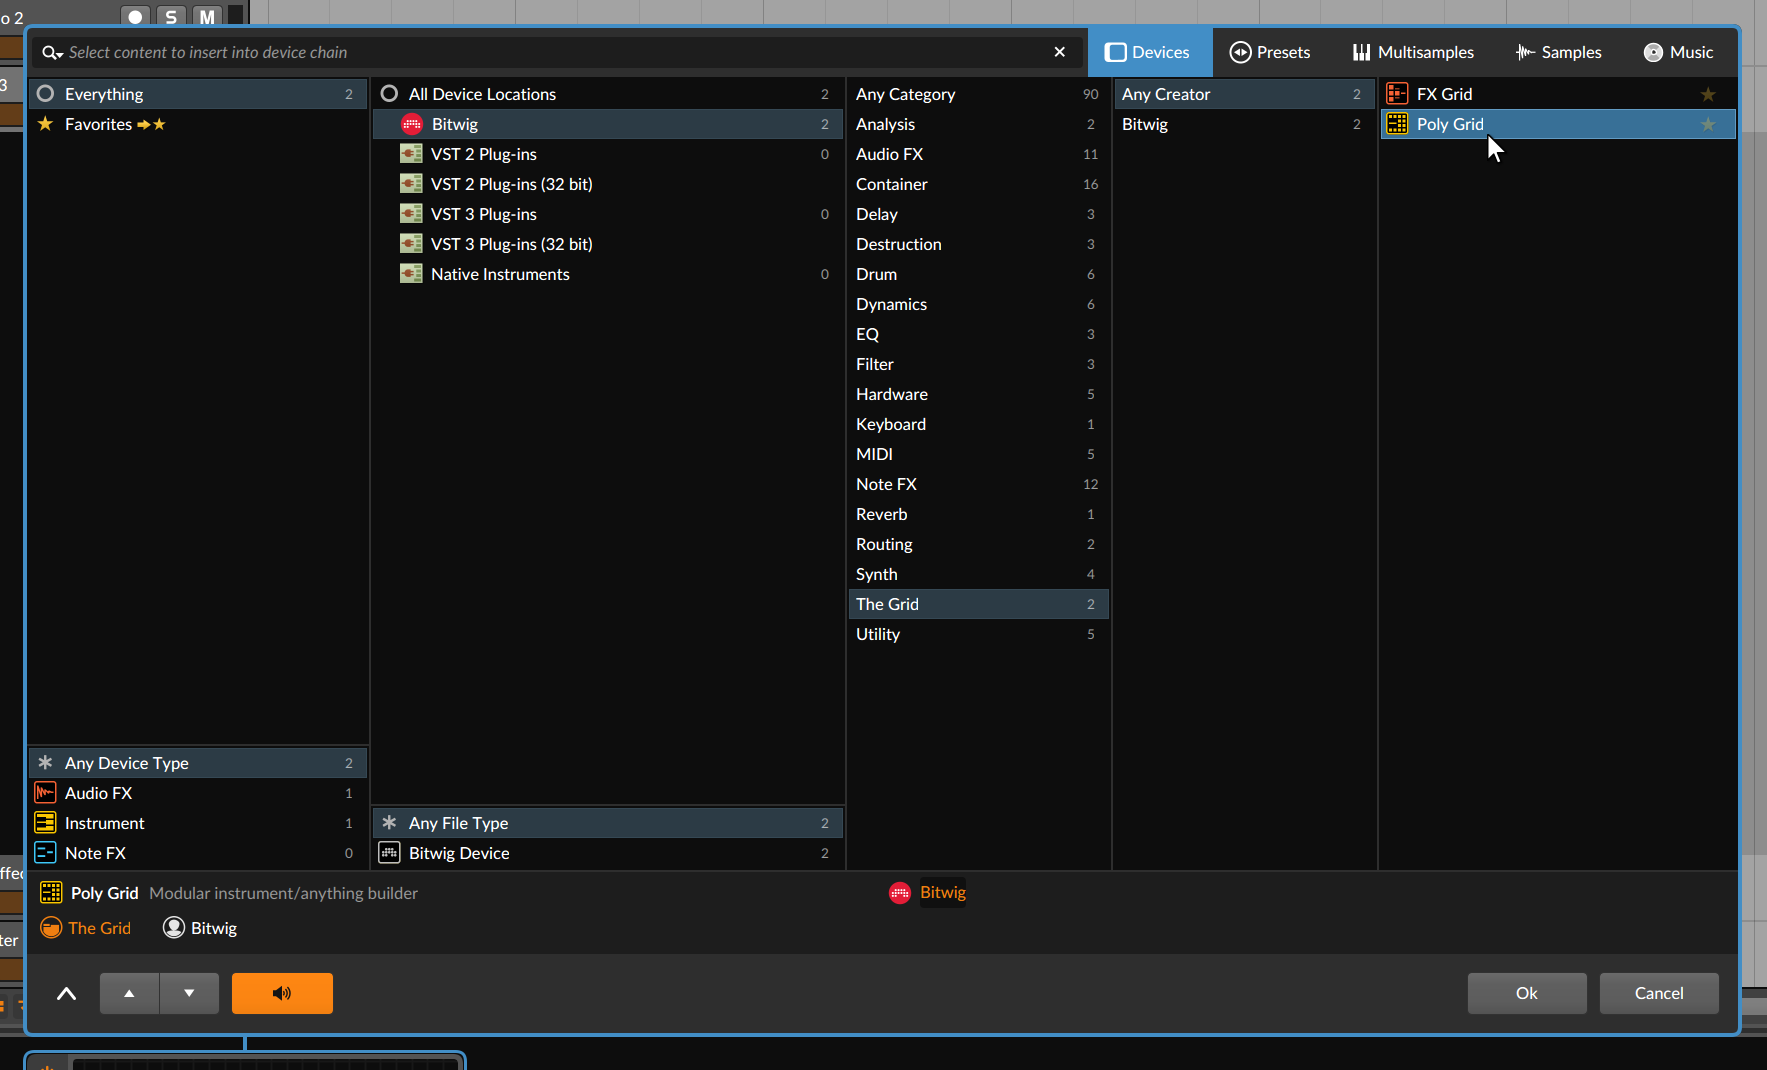
Task: Filter by Utility category
Action: point(978,634)
